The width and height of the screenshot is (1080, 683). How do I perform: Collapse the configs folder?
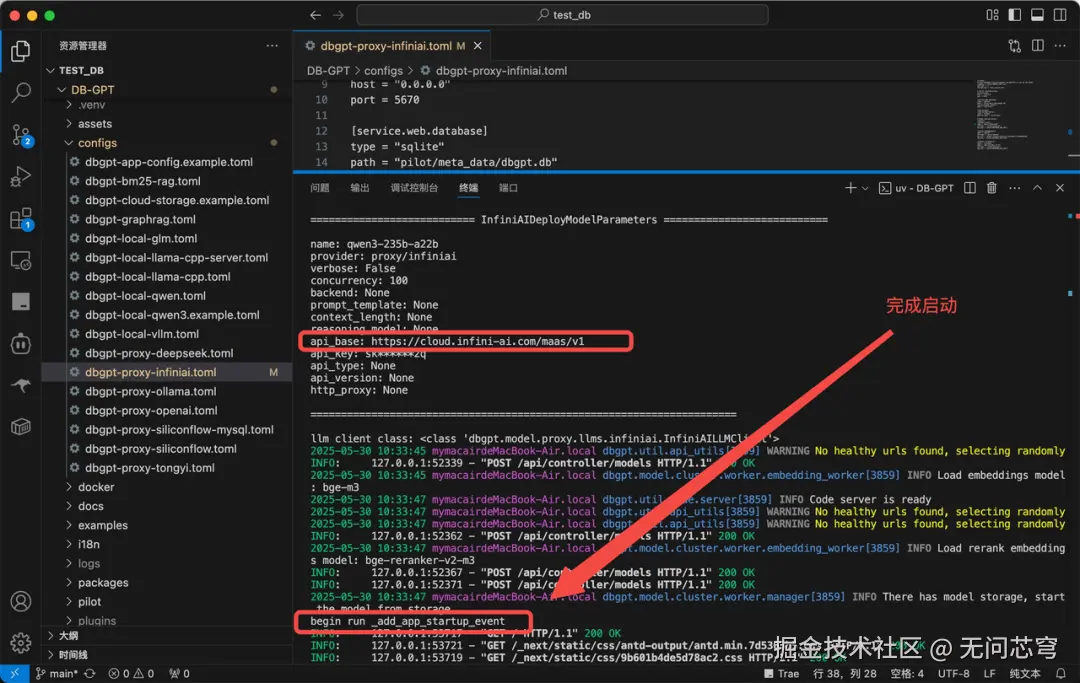click(x=97, y=143)
